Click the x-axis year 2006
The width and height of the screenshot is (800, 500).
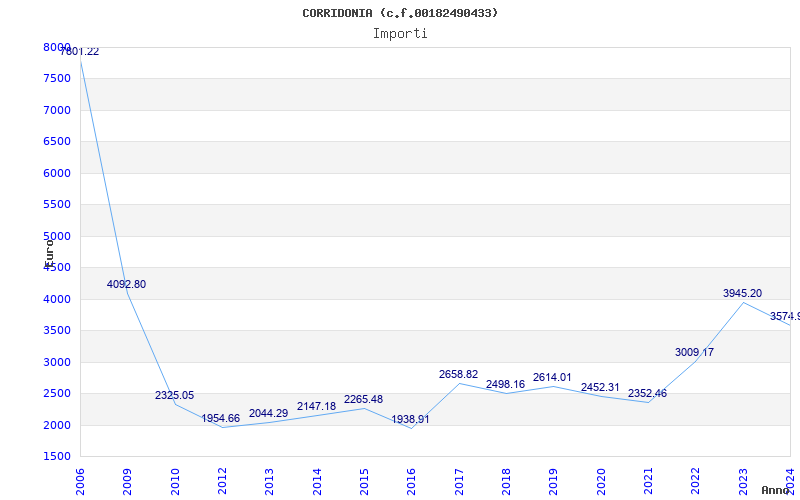coord(80,482)
